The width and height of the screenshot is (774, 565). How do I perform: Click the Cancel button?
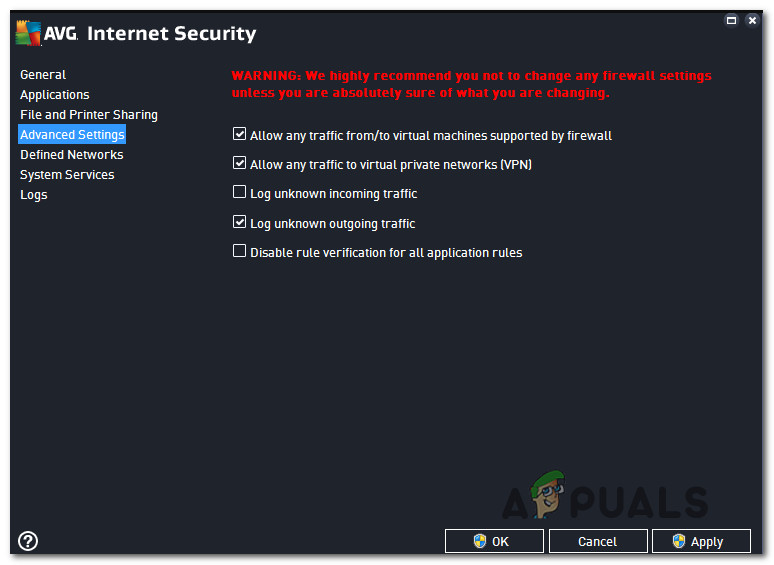tap(597, 541)
